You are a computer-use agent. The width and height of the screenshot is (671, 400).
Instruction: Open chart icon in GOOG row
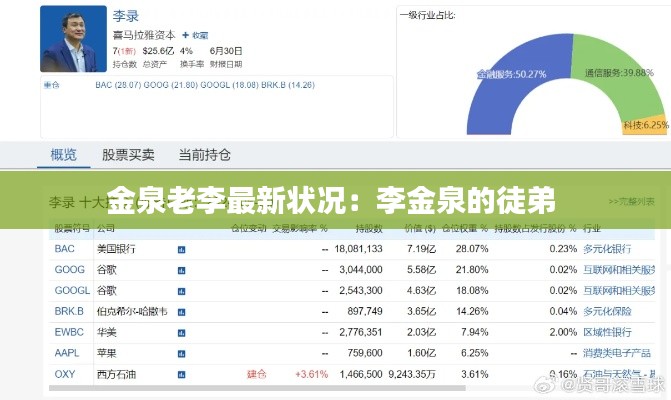[x=181, y=270]
